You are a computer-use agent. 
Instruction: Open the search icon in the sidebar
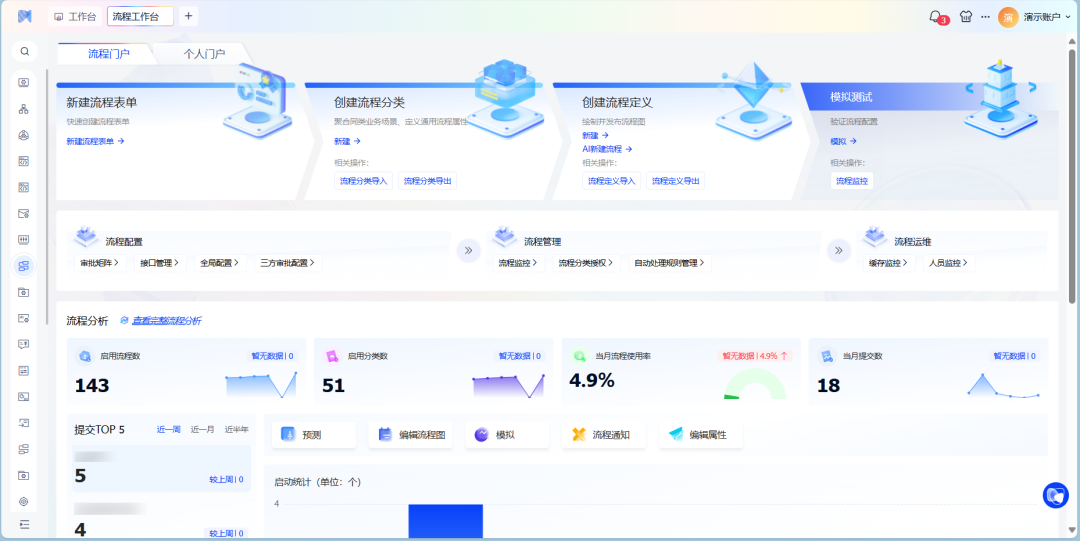(24, 51)
